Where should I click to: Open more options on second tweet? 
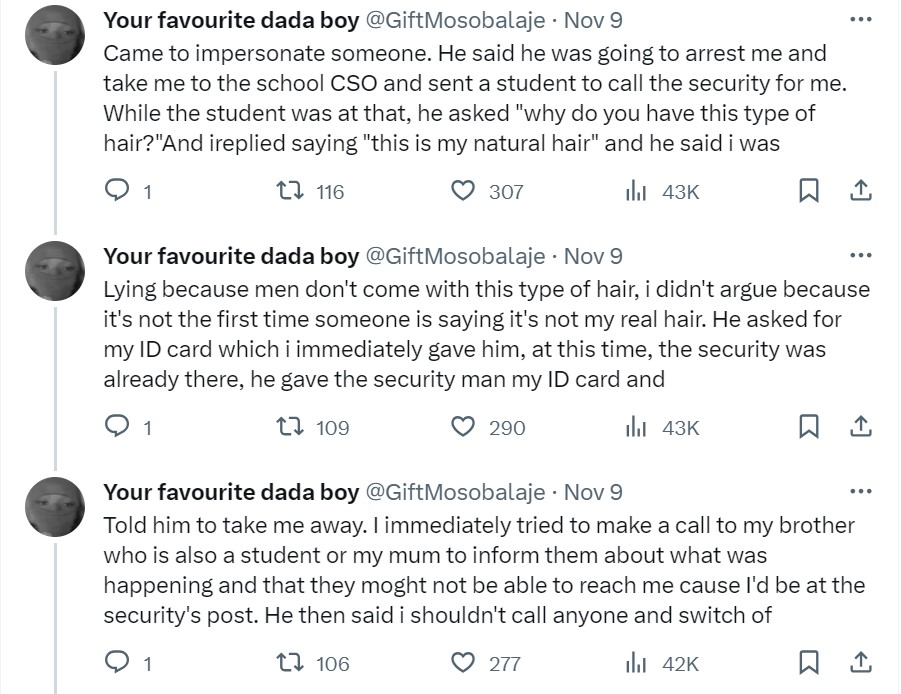click(859, 255)
